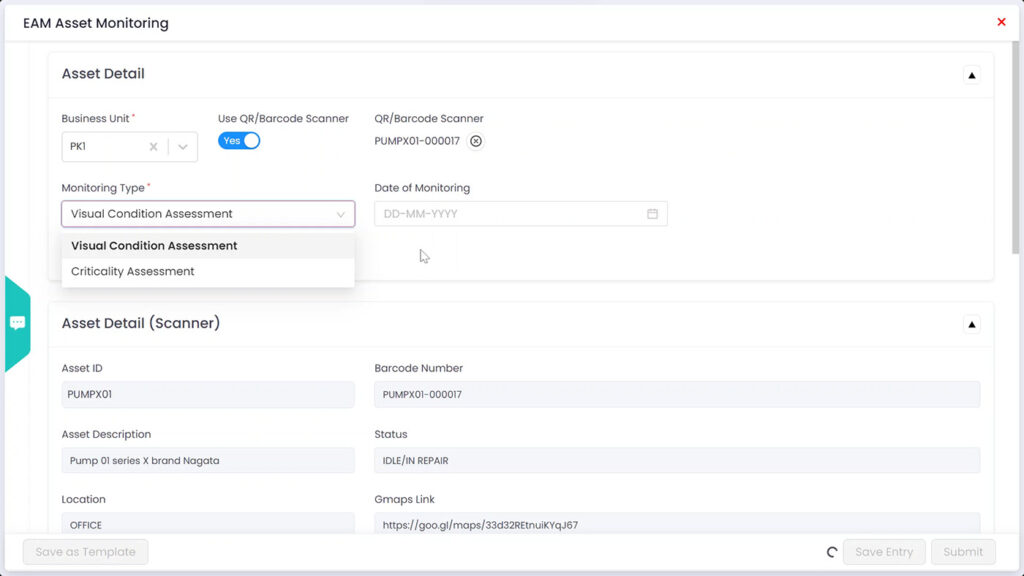Click the refresh icon in the bottom bar

point(831,551)
